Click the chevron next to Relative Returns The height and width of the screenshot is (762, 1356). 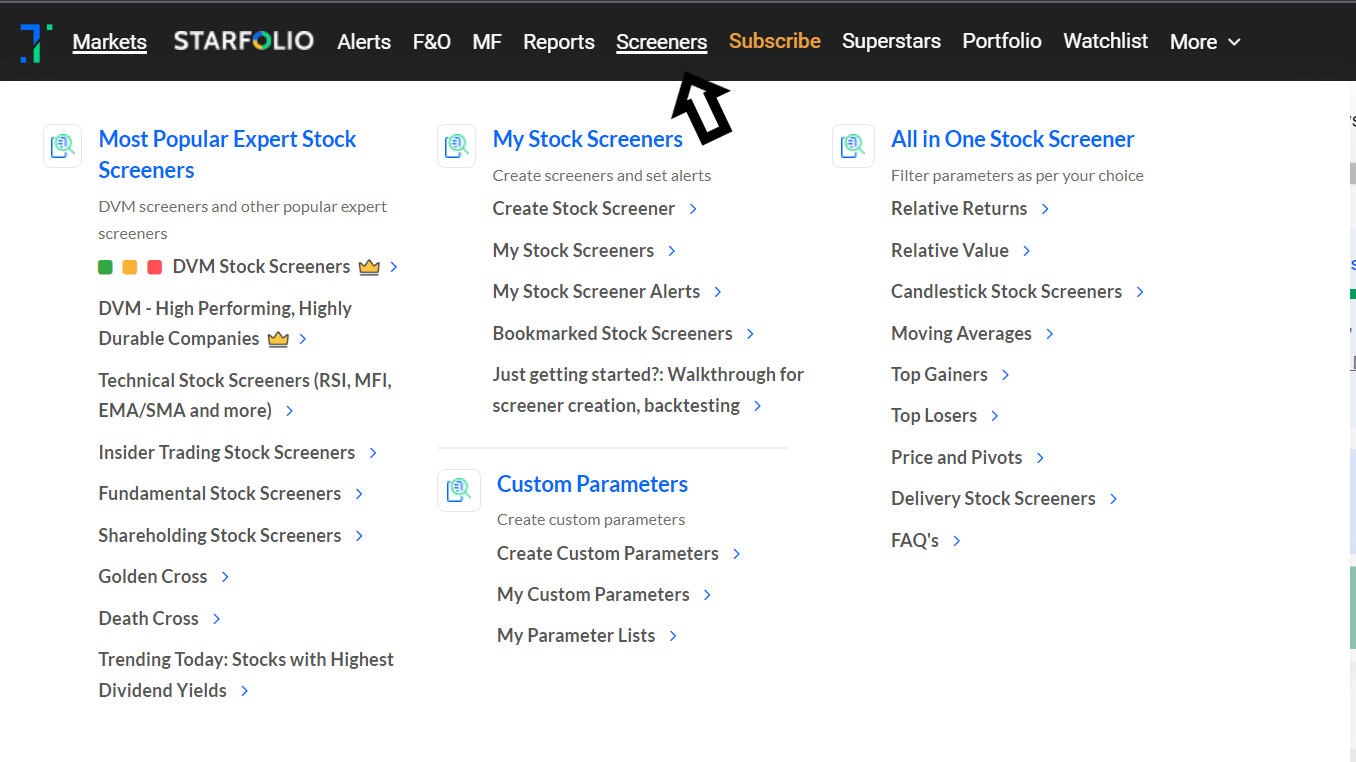click(x=1045, y=209)
